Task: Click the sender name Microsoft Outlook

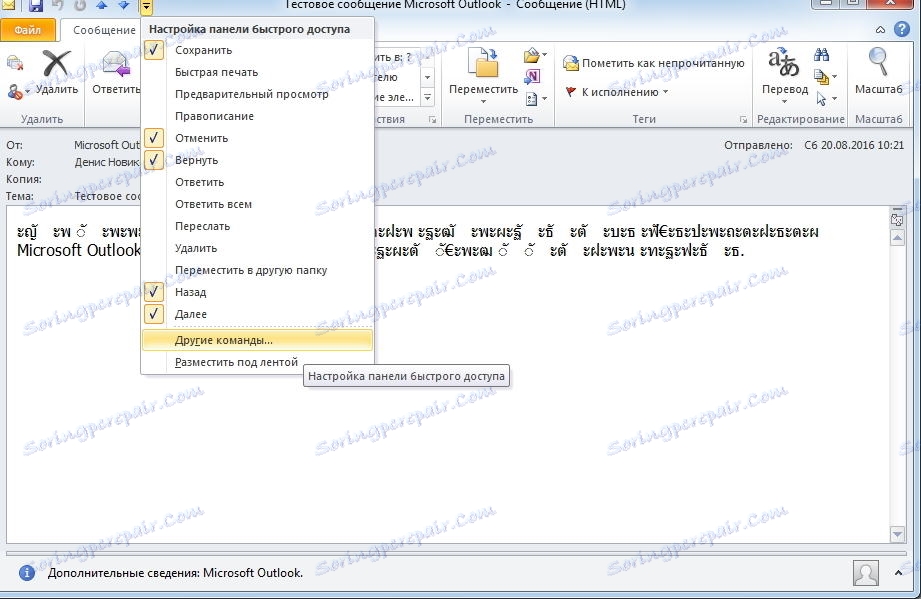Action: click(107, 145)
